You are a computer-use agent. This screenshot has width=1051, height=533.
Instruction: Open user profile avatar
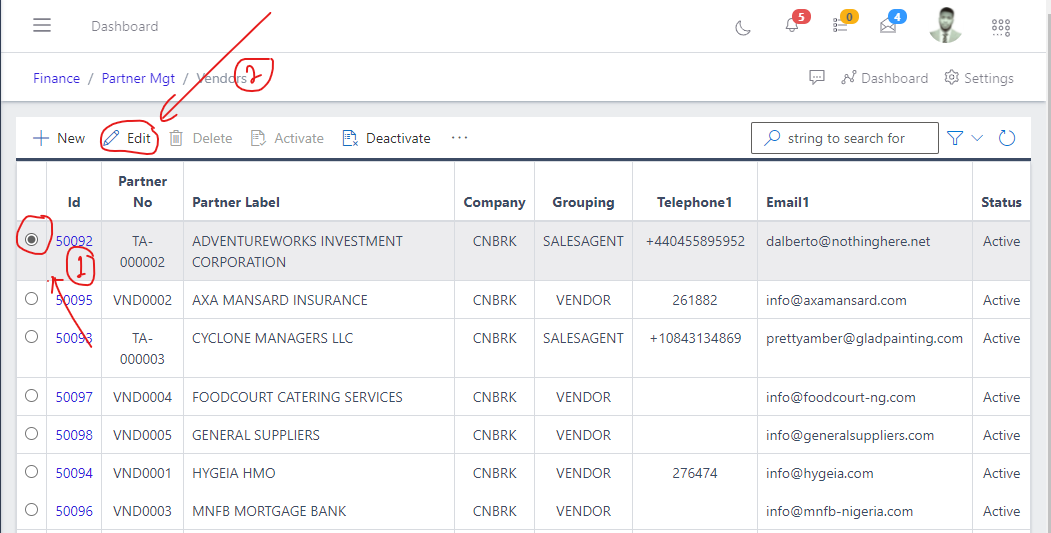(x=945, y=25)
